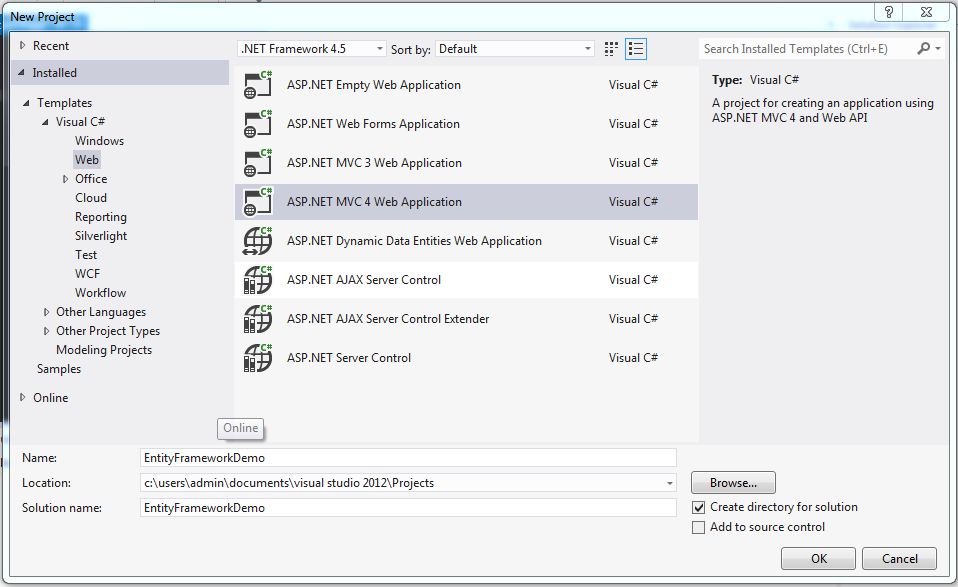958x587 pixels.
Task: Click the Dynamic Data Entities Web Application icon
Action: [x=257, y=241]
